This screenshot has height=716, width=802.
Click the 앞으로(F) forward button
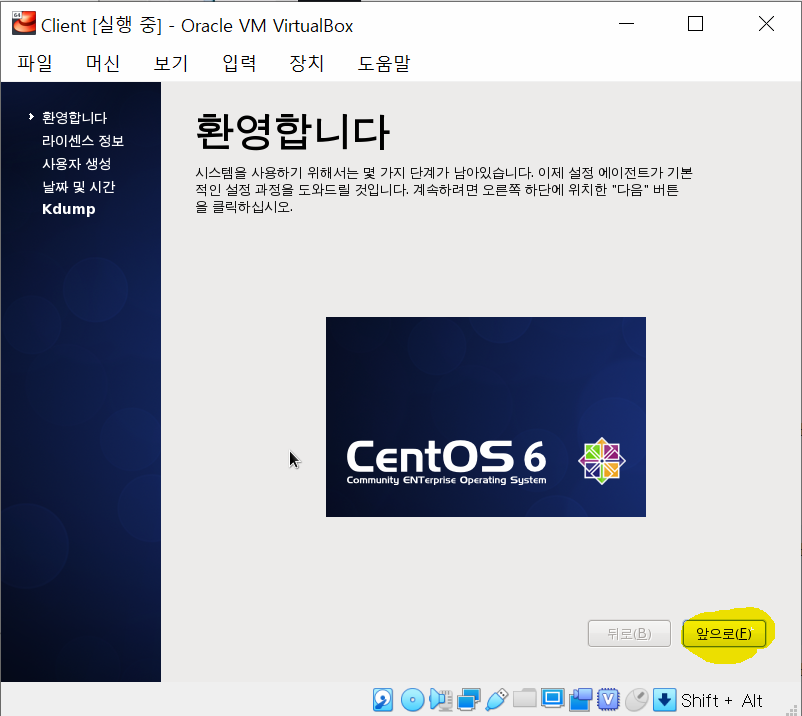pyautogui.click(x=724, y=634)
